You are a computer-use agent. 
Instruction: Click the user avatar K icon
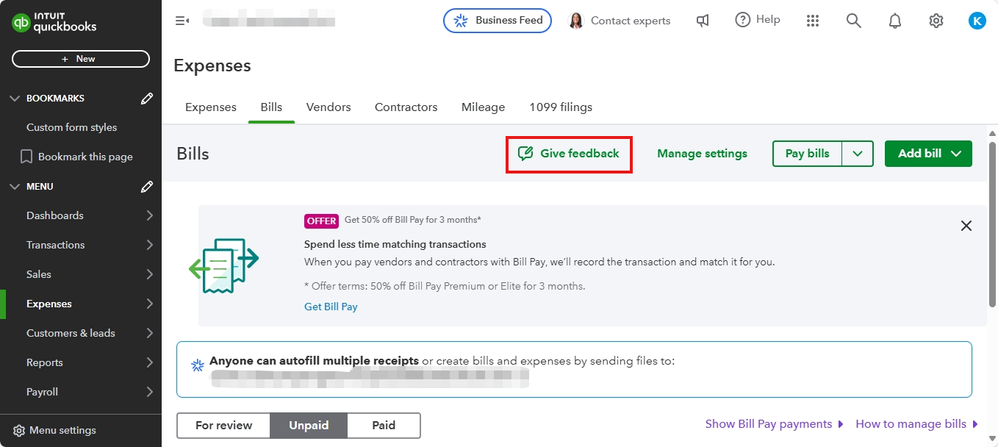pos(977,20)
